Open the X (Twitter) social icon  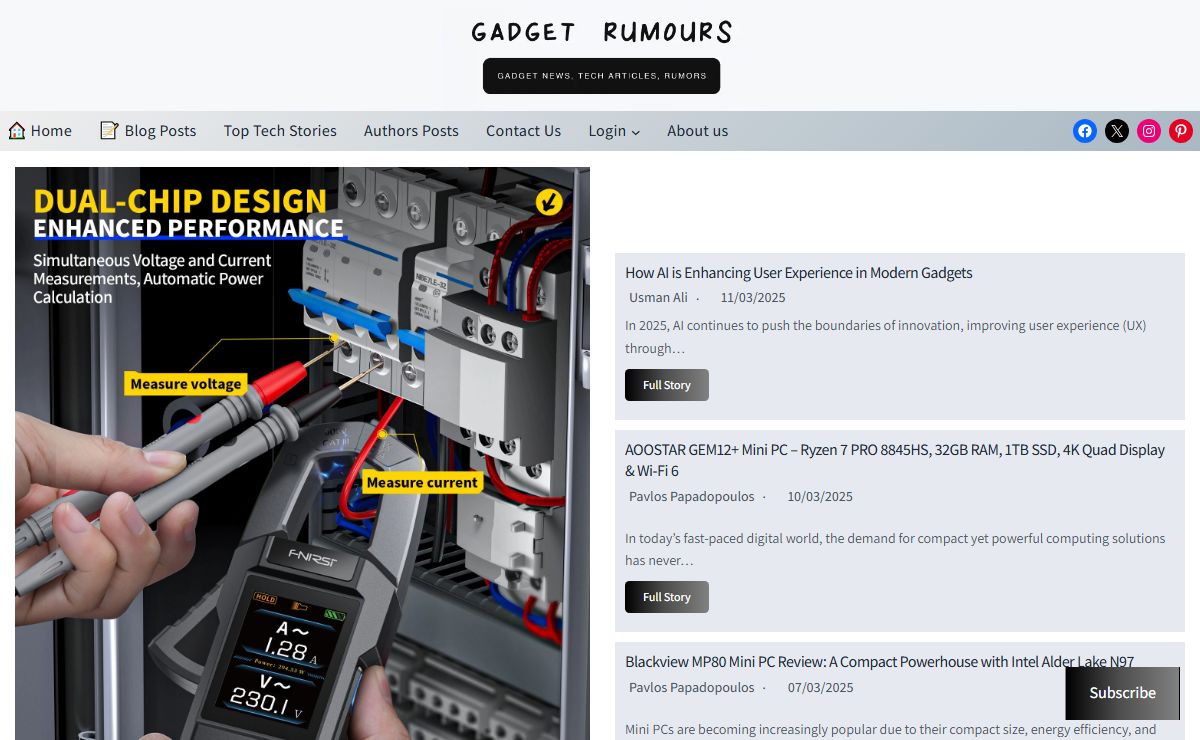click(x=1117, y=131)
